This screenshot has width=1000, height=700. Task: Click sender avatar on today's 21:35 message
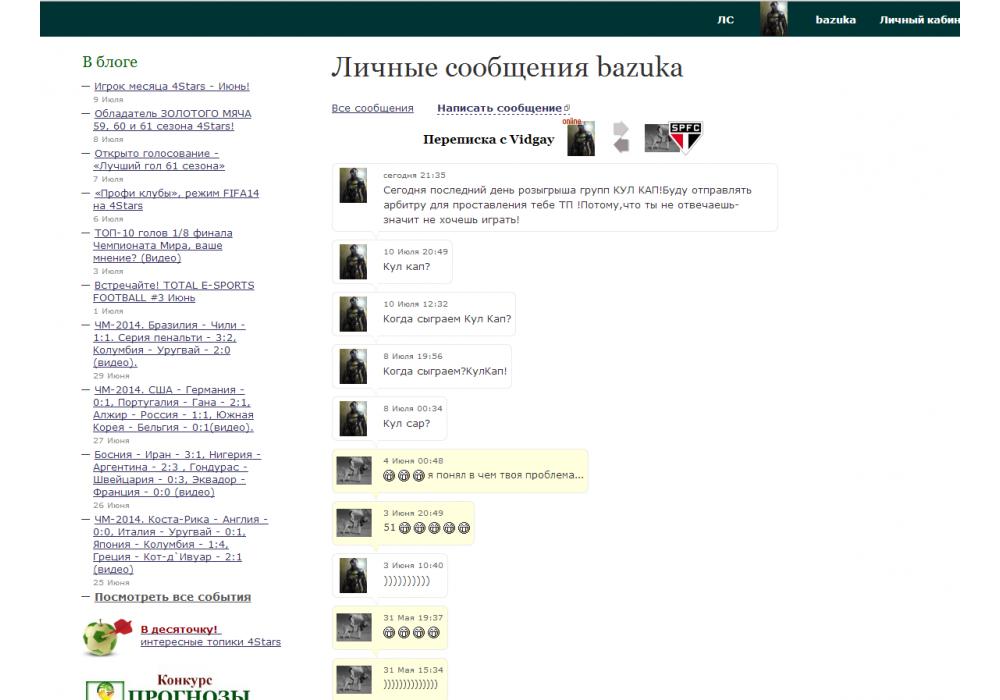(x=353, y=186)
